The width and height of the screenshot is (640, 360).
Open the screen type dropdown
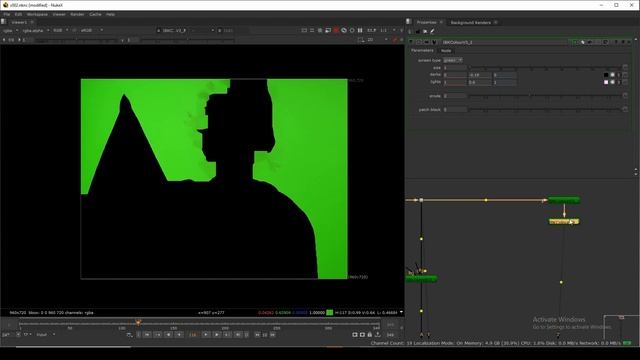453,60
